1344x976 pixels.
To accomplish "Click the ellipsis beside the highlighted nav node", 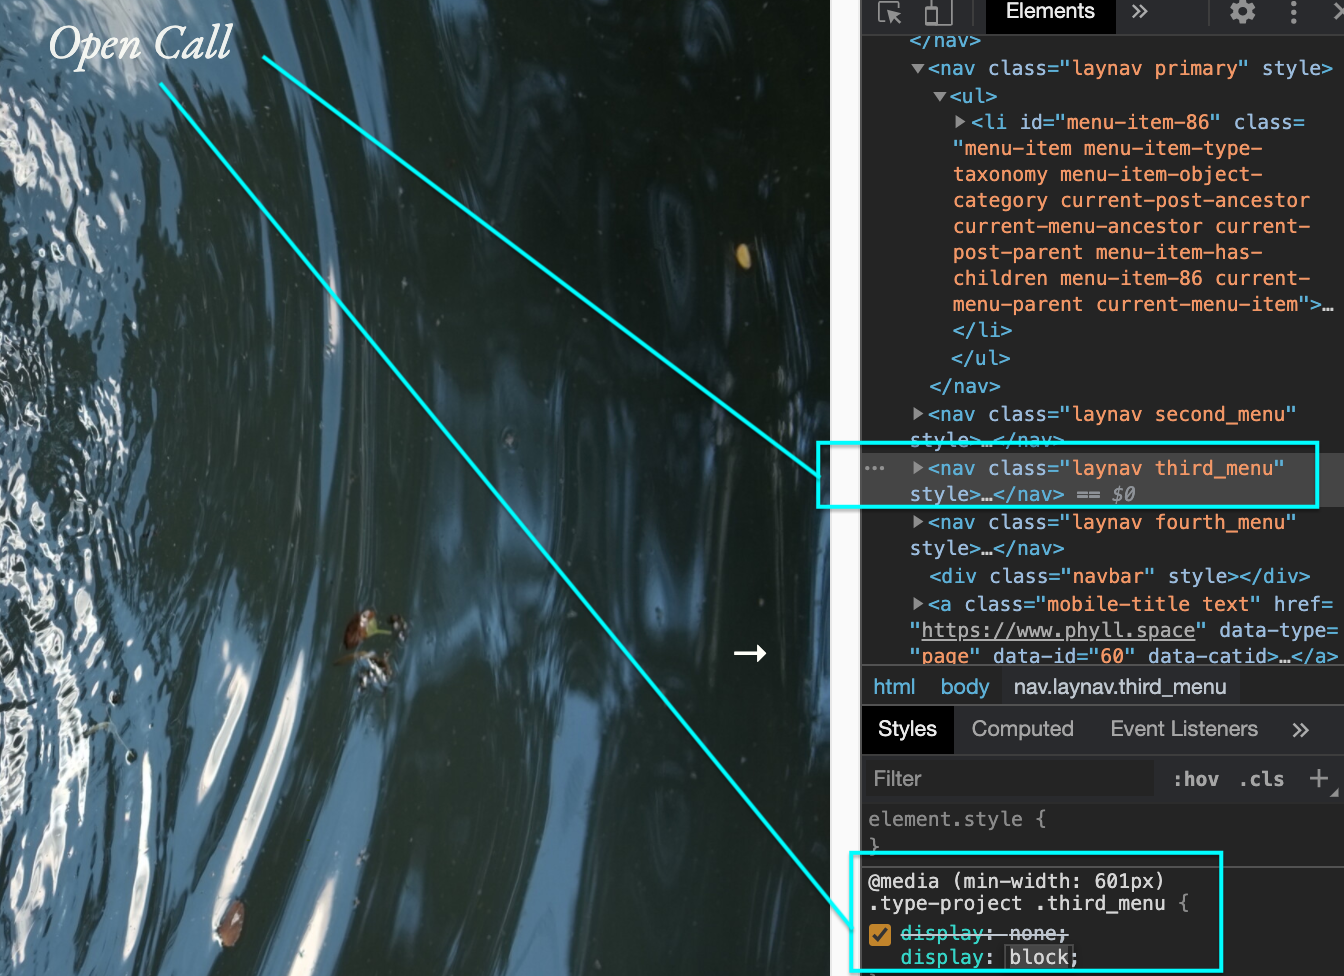I will pos(875,467).
